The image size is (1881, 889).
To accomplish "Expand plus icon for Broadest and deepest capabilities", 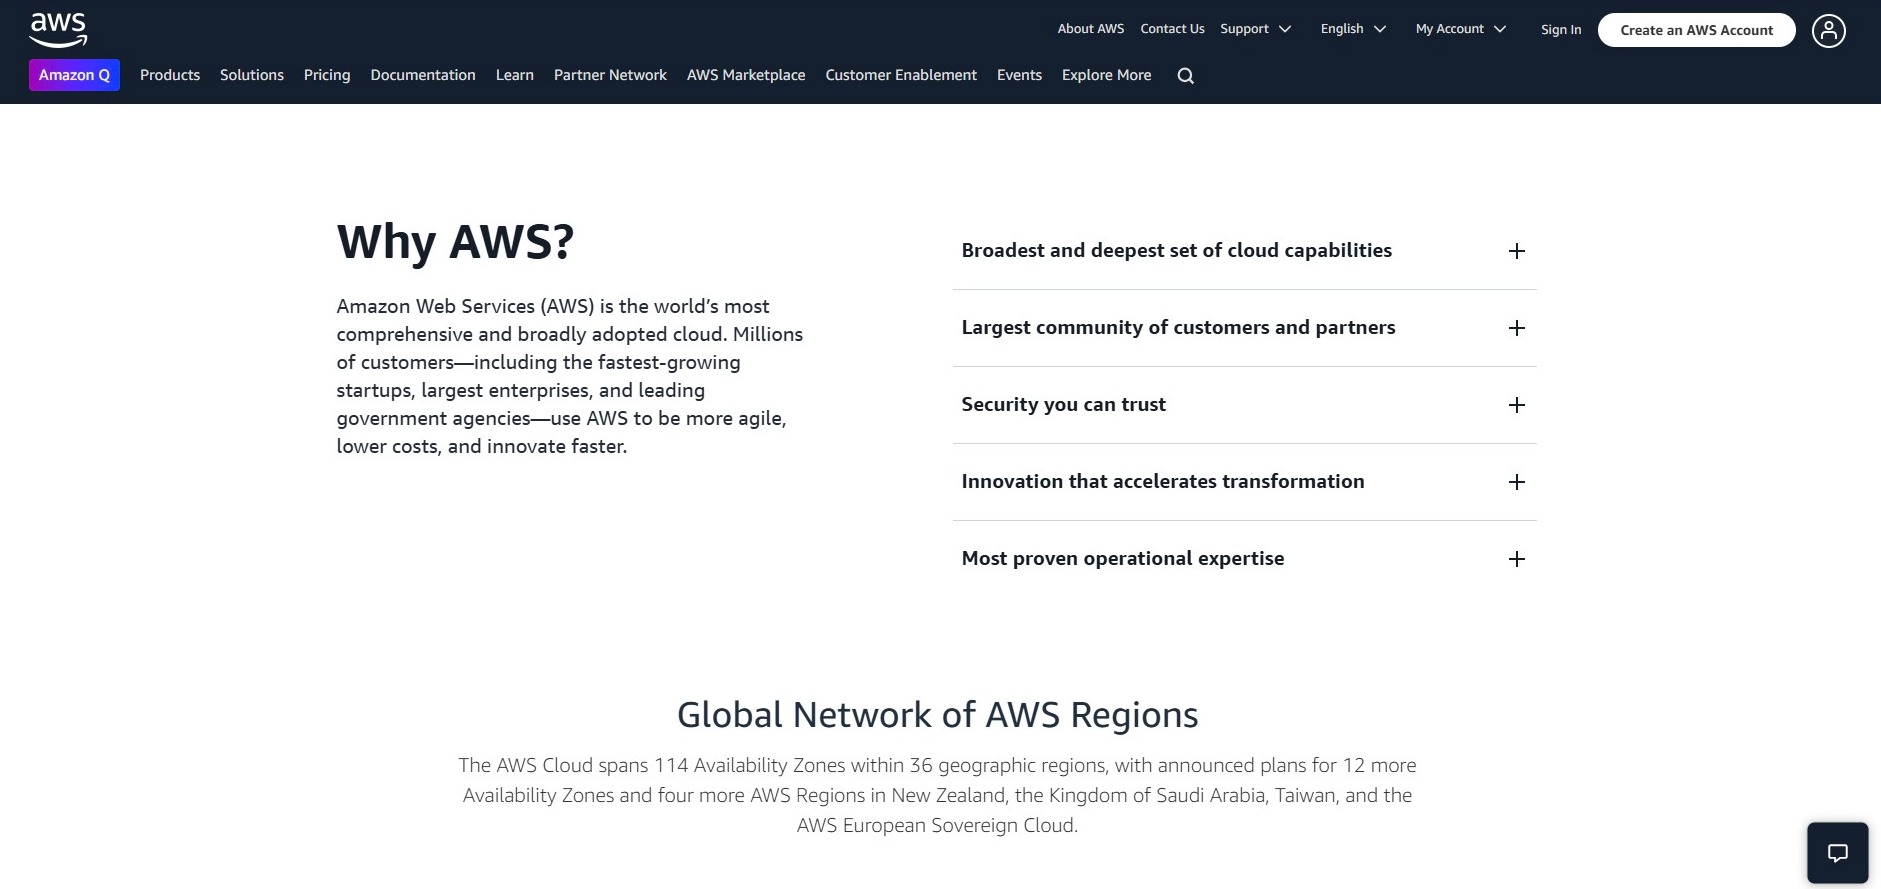I will [x=1517, y=251].
